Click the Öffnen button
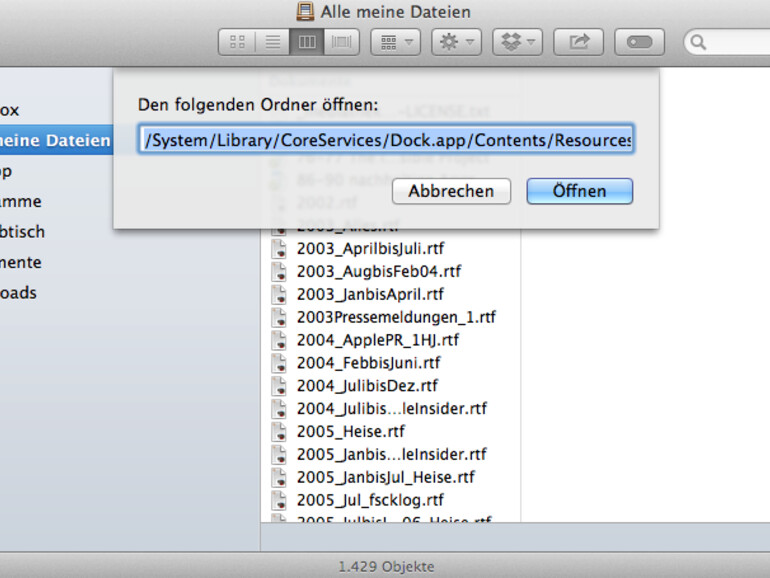 click(x=579, y=191)
